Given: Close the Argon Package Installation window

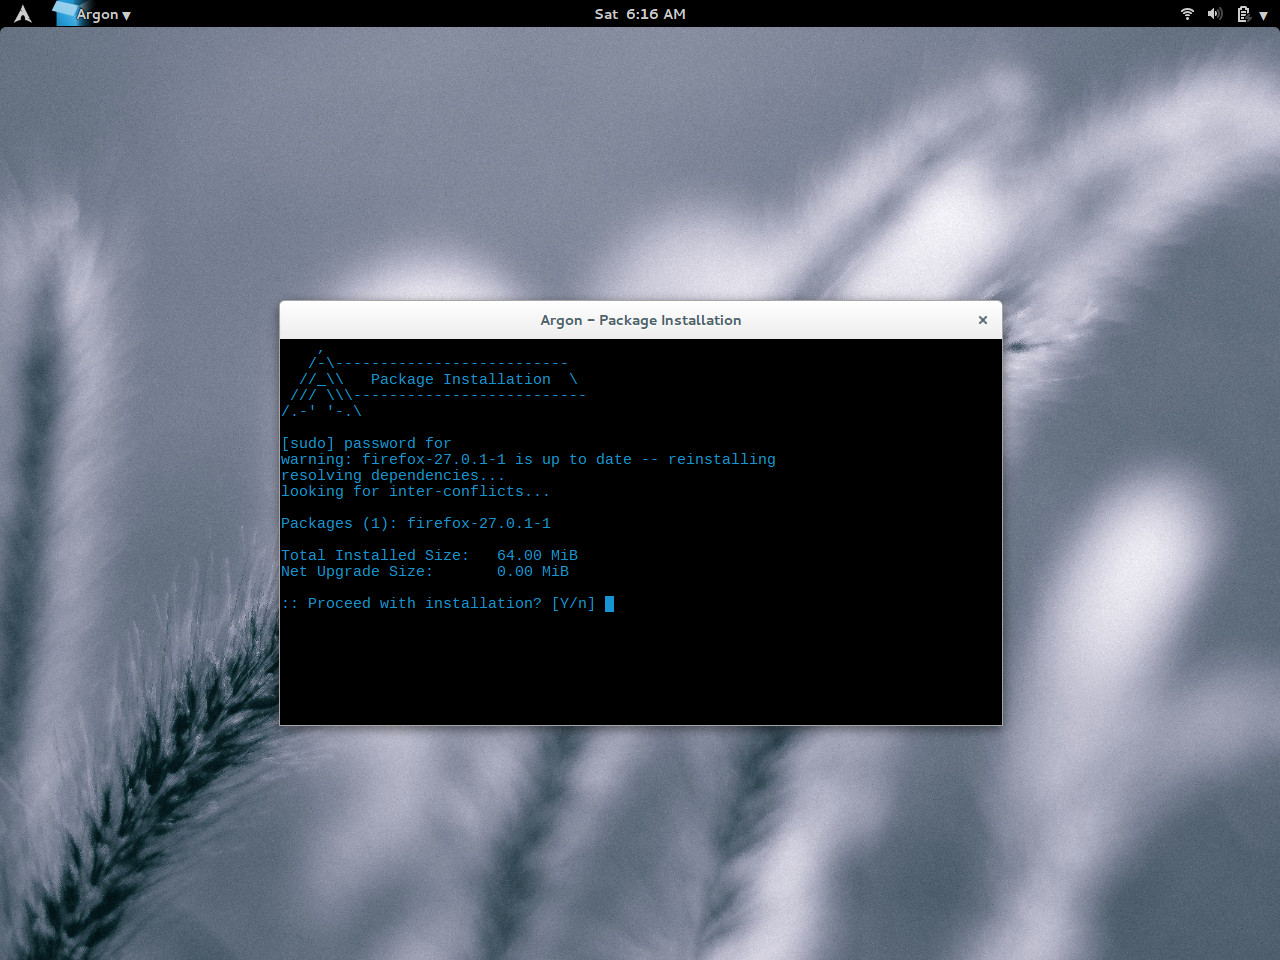Looking at the screenshot, I should [x=982, y=320].
